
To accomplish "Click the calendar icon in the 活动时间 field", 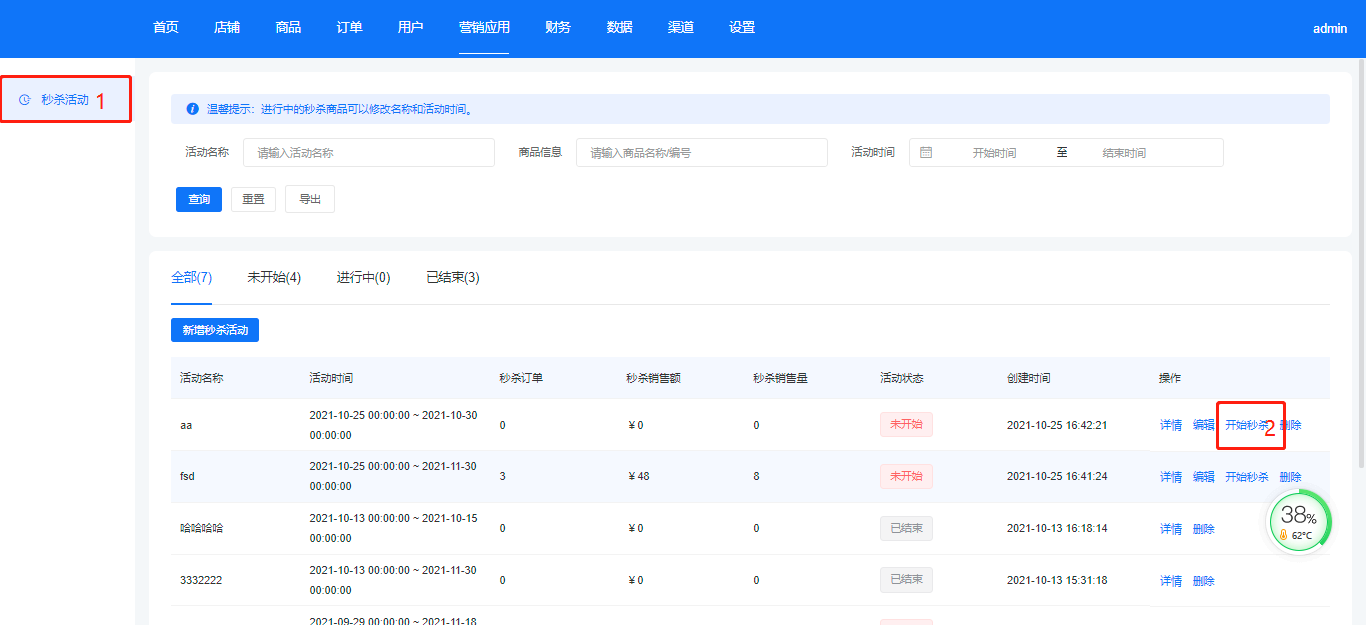I will click(926, 153).
